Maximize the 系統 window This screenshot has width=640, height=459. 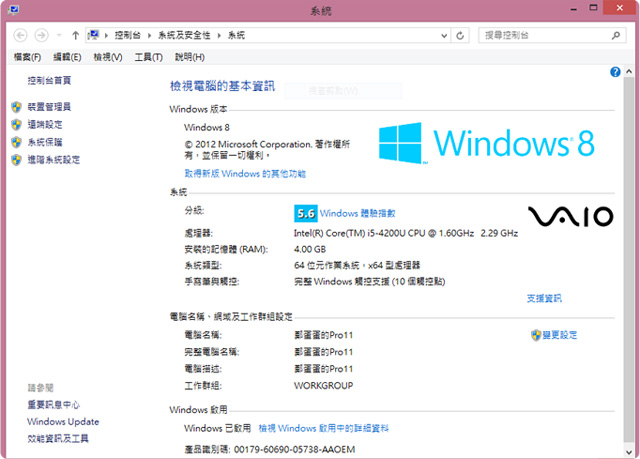593,8
